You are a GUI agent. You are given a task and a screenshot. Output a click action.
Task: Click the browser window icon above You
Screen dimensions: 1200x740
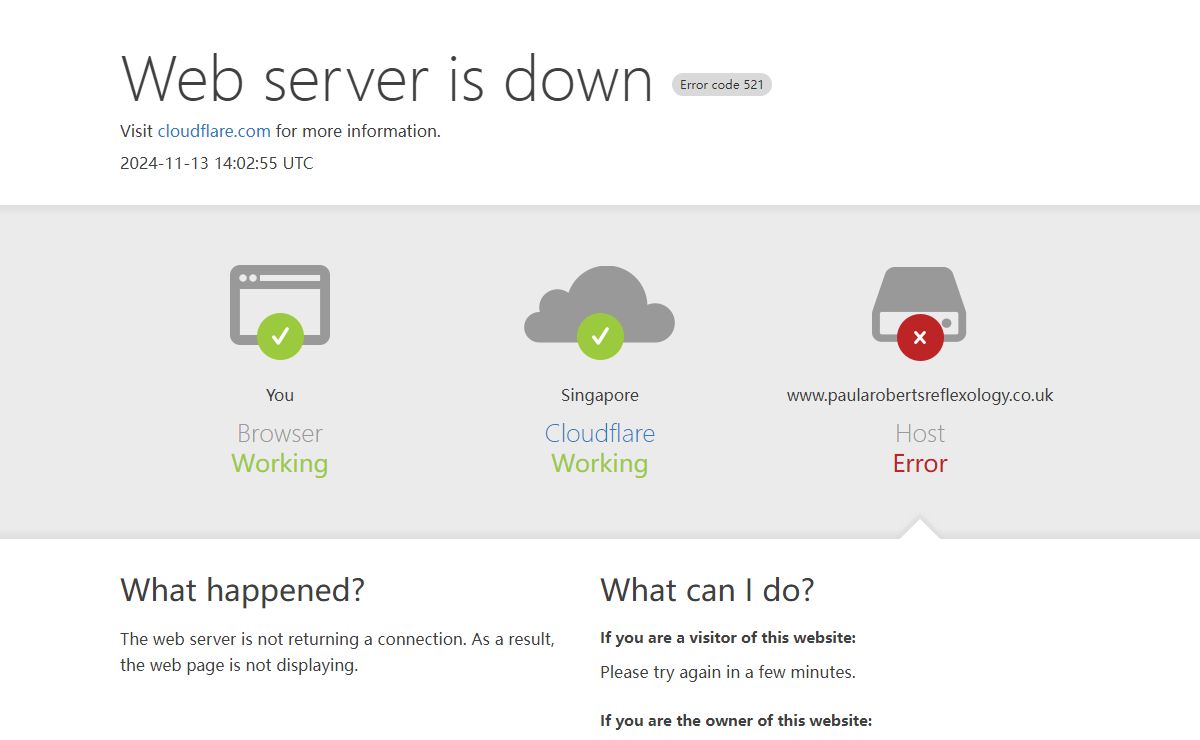280,311
